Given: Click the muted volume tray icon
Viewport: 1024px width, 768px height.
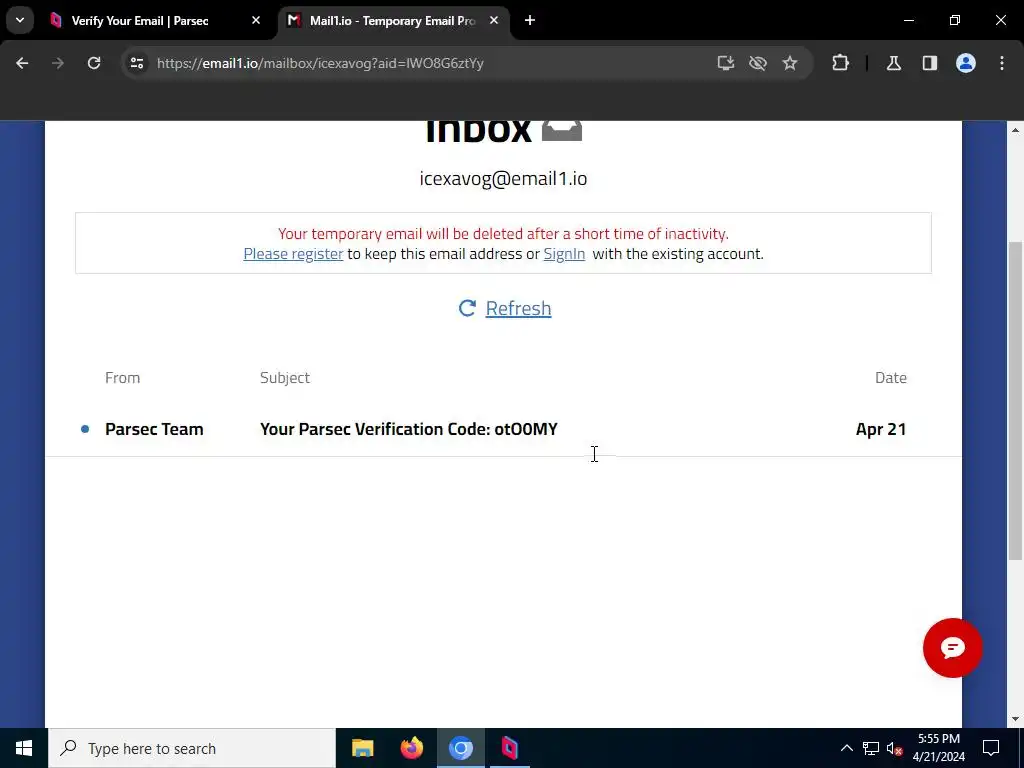Looking at the screenshot, I should click(895, 748).
